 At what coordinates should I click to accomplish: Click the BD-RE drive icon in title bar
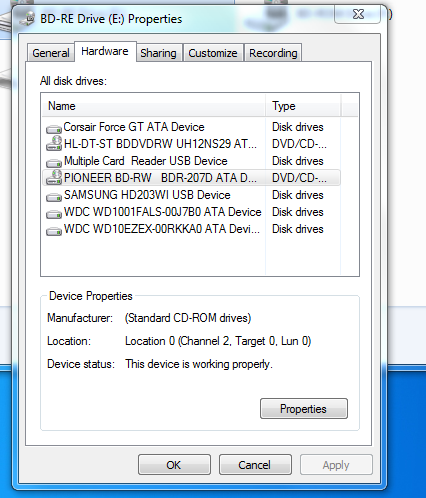27,18
